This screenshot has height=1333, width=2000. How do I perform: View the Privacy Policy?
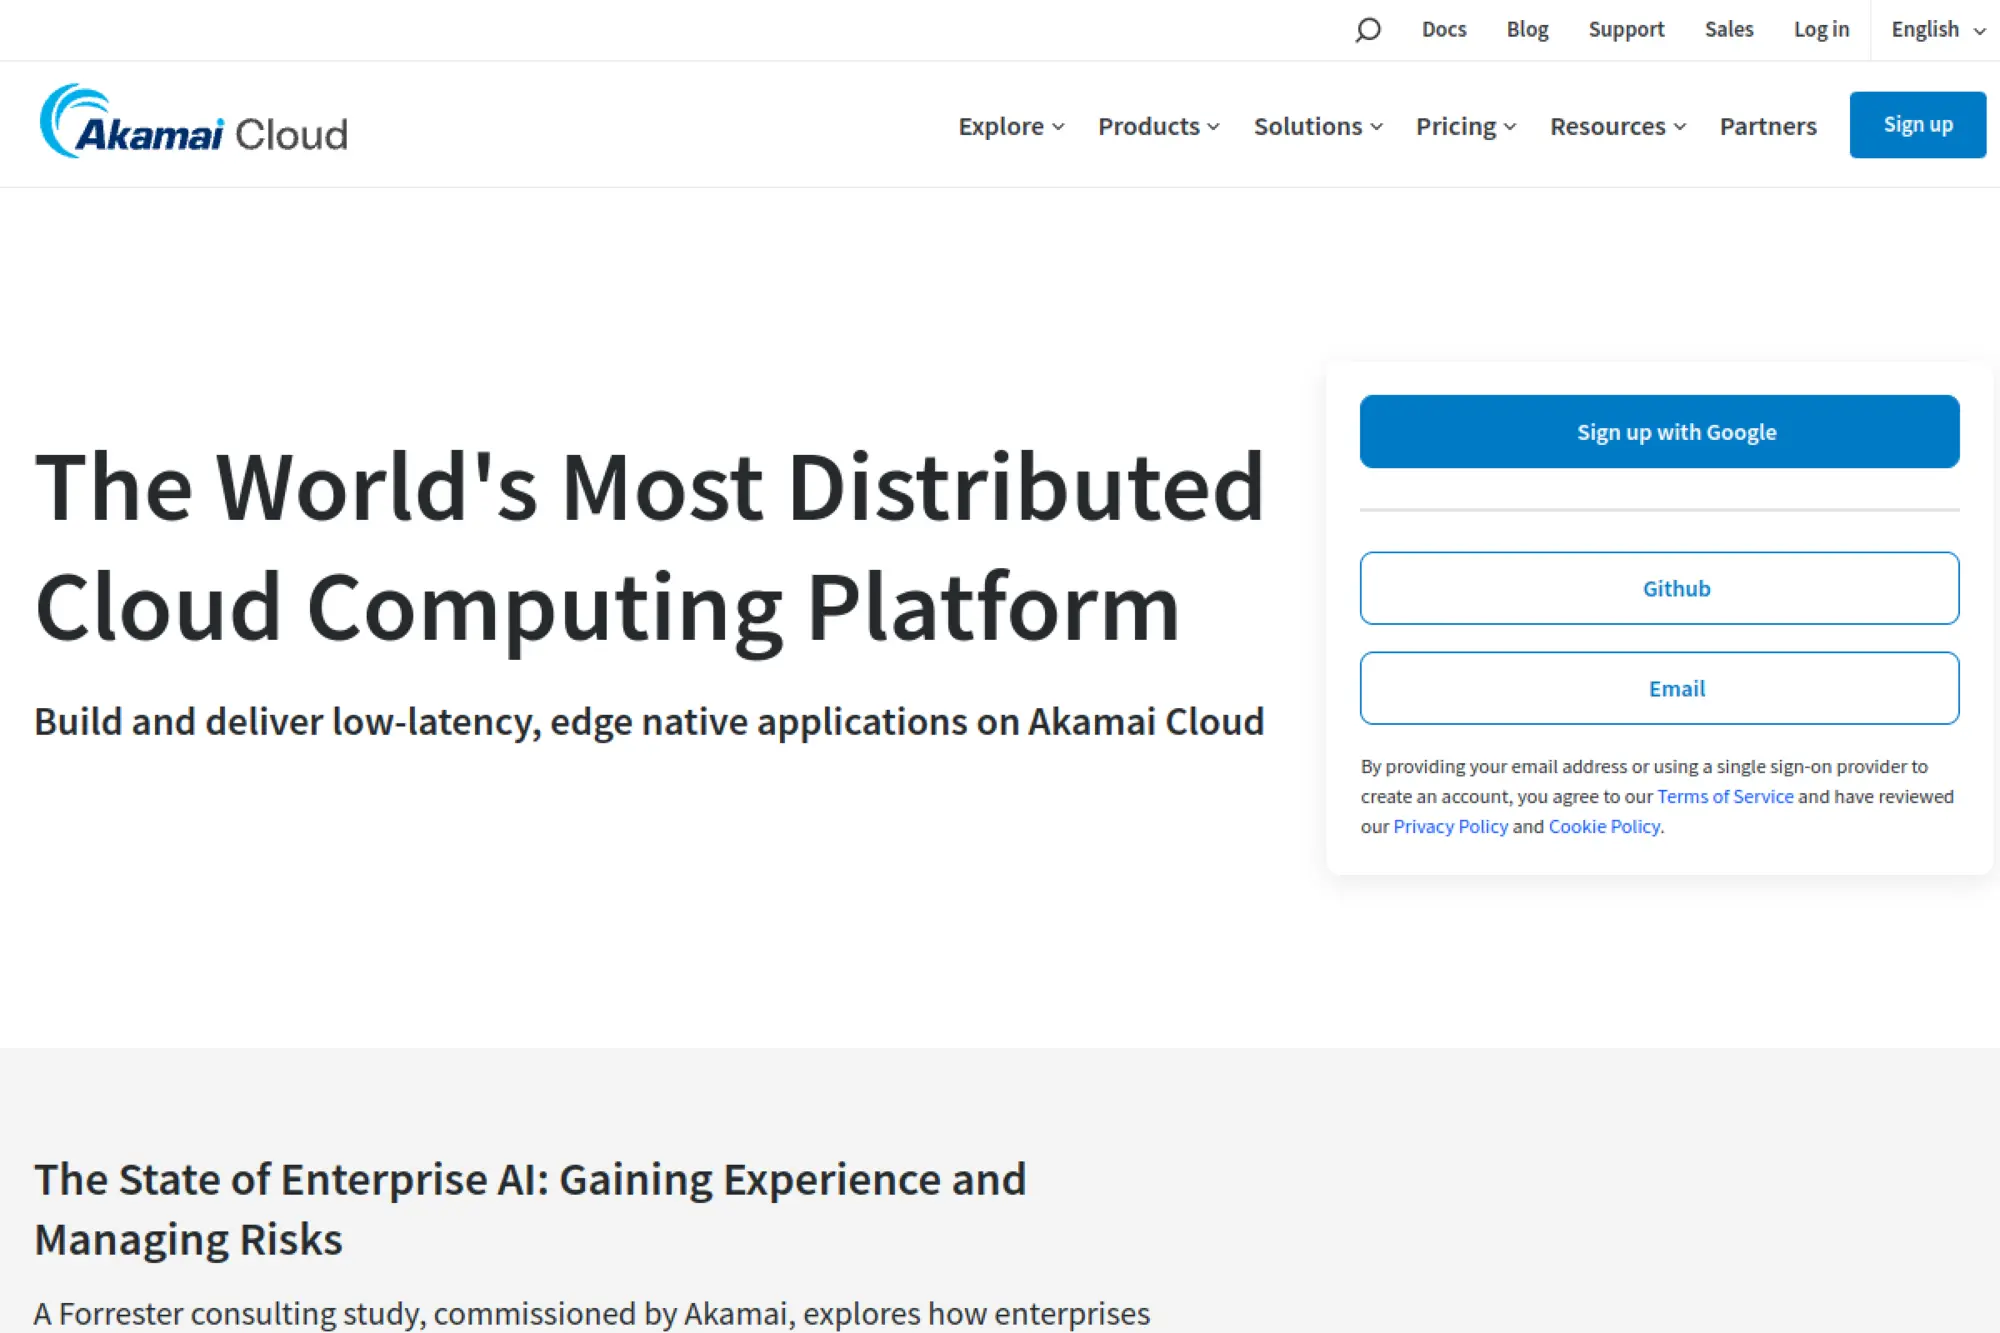pos(1450,826)
